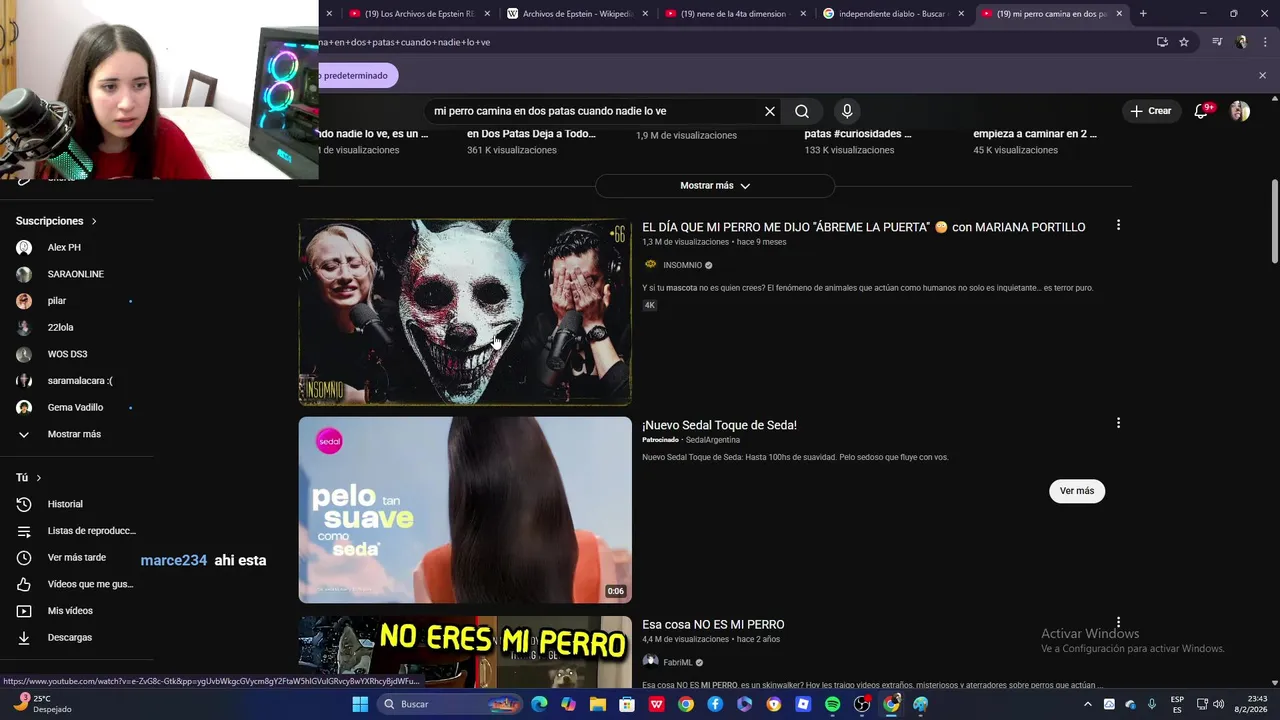This screenshot has height=720, width=1280.
Task: Dismiss the predeterminado banner
Action: [1262, 75]
